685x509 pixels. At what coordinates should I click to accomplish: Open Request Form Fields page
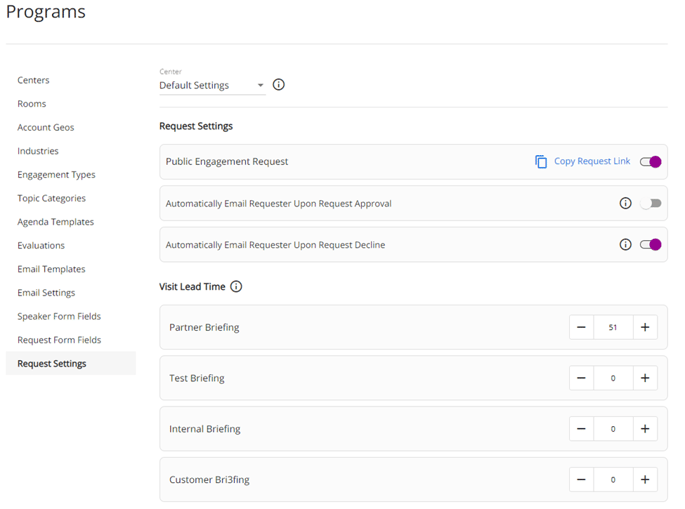[59, 340]
